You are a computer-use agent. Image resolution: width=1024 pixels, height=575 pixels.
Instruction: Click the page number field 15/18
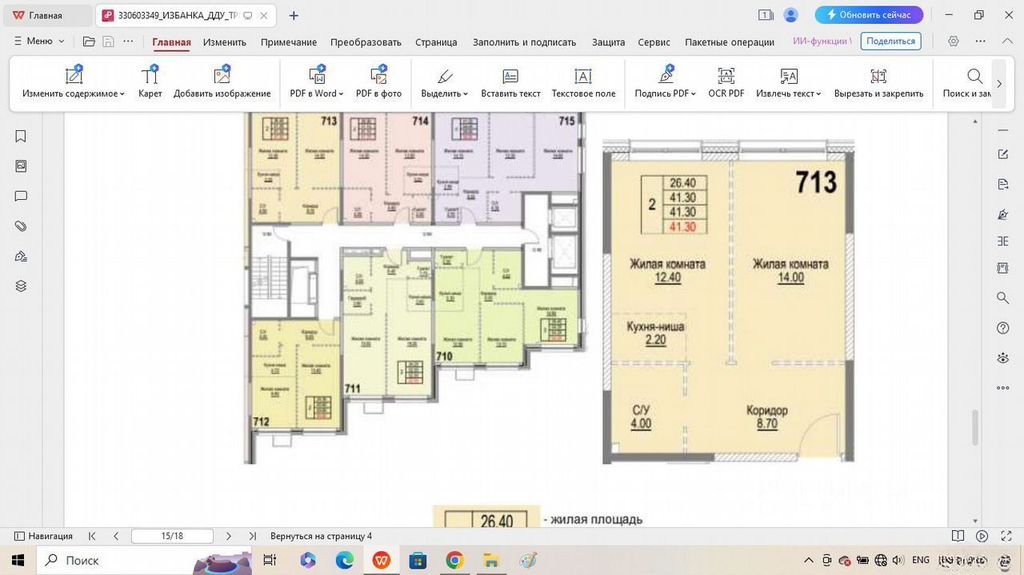click(172, 536)
